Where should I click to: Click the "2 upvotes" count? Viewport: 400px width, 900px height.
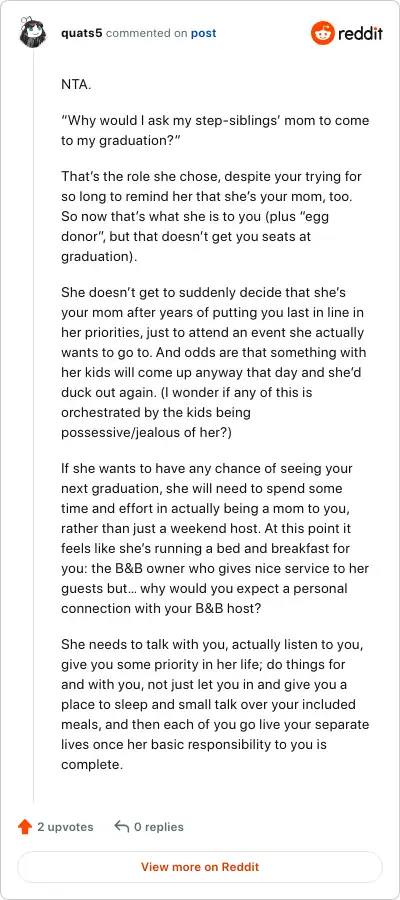pos(65,827)
